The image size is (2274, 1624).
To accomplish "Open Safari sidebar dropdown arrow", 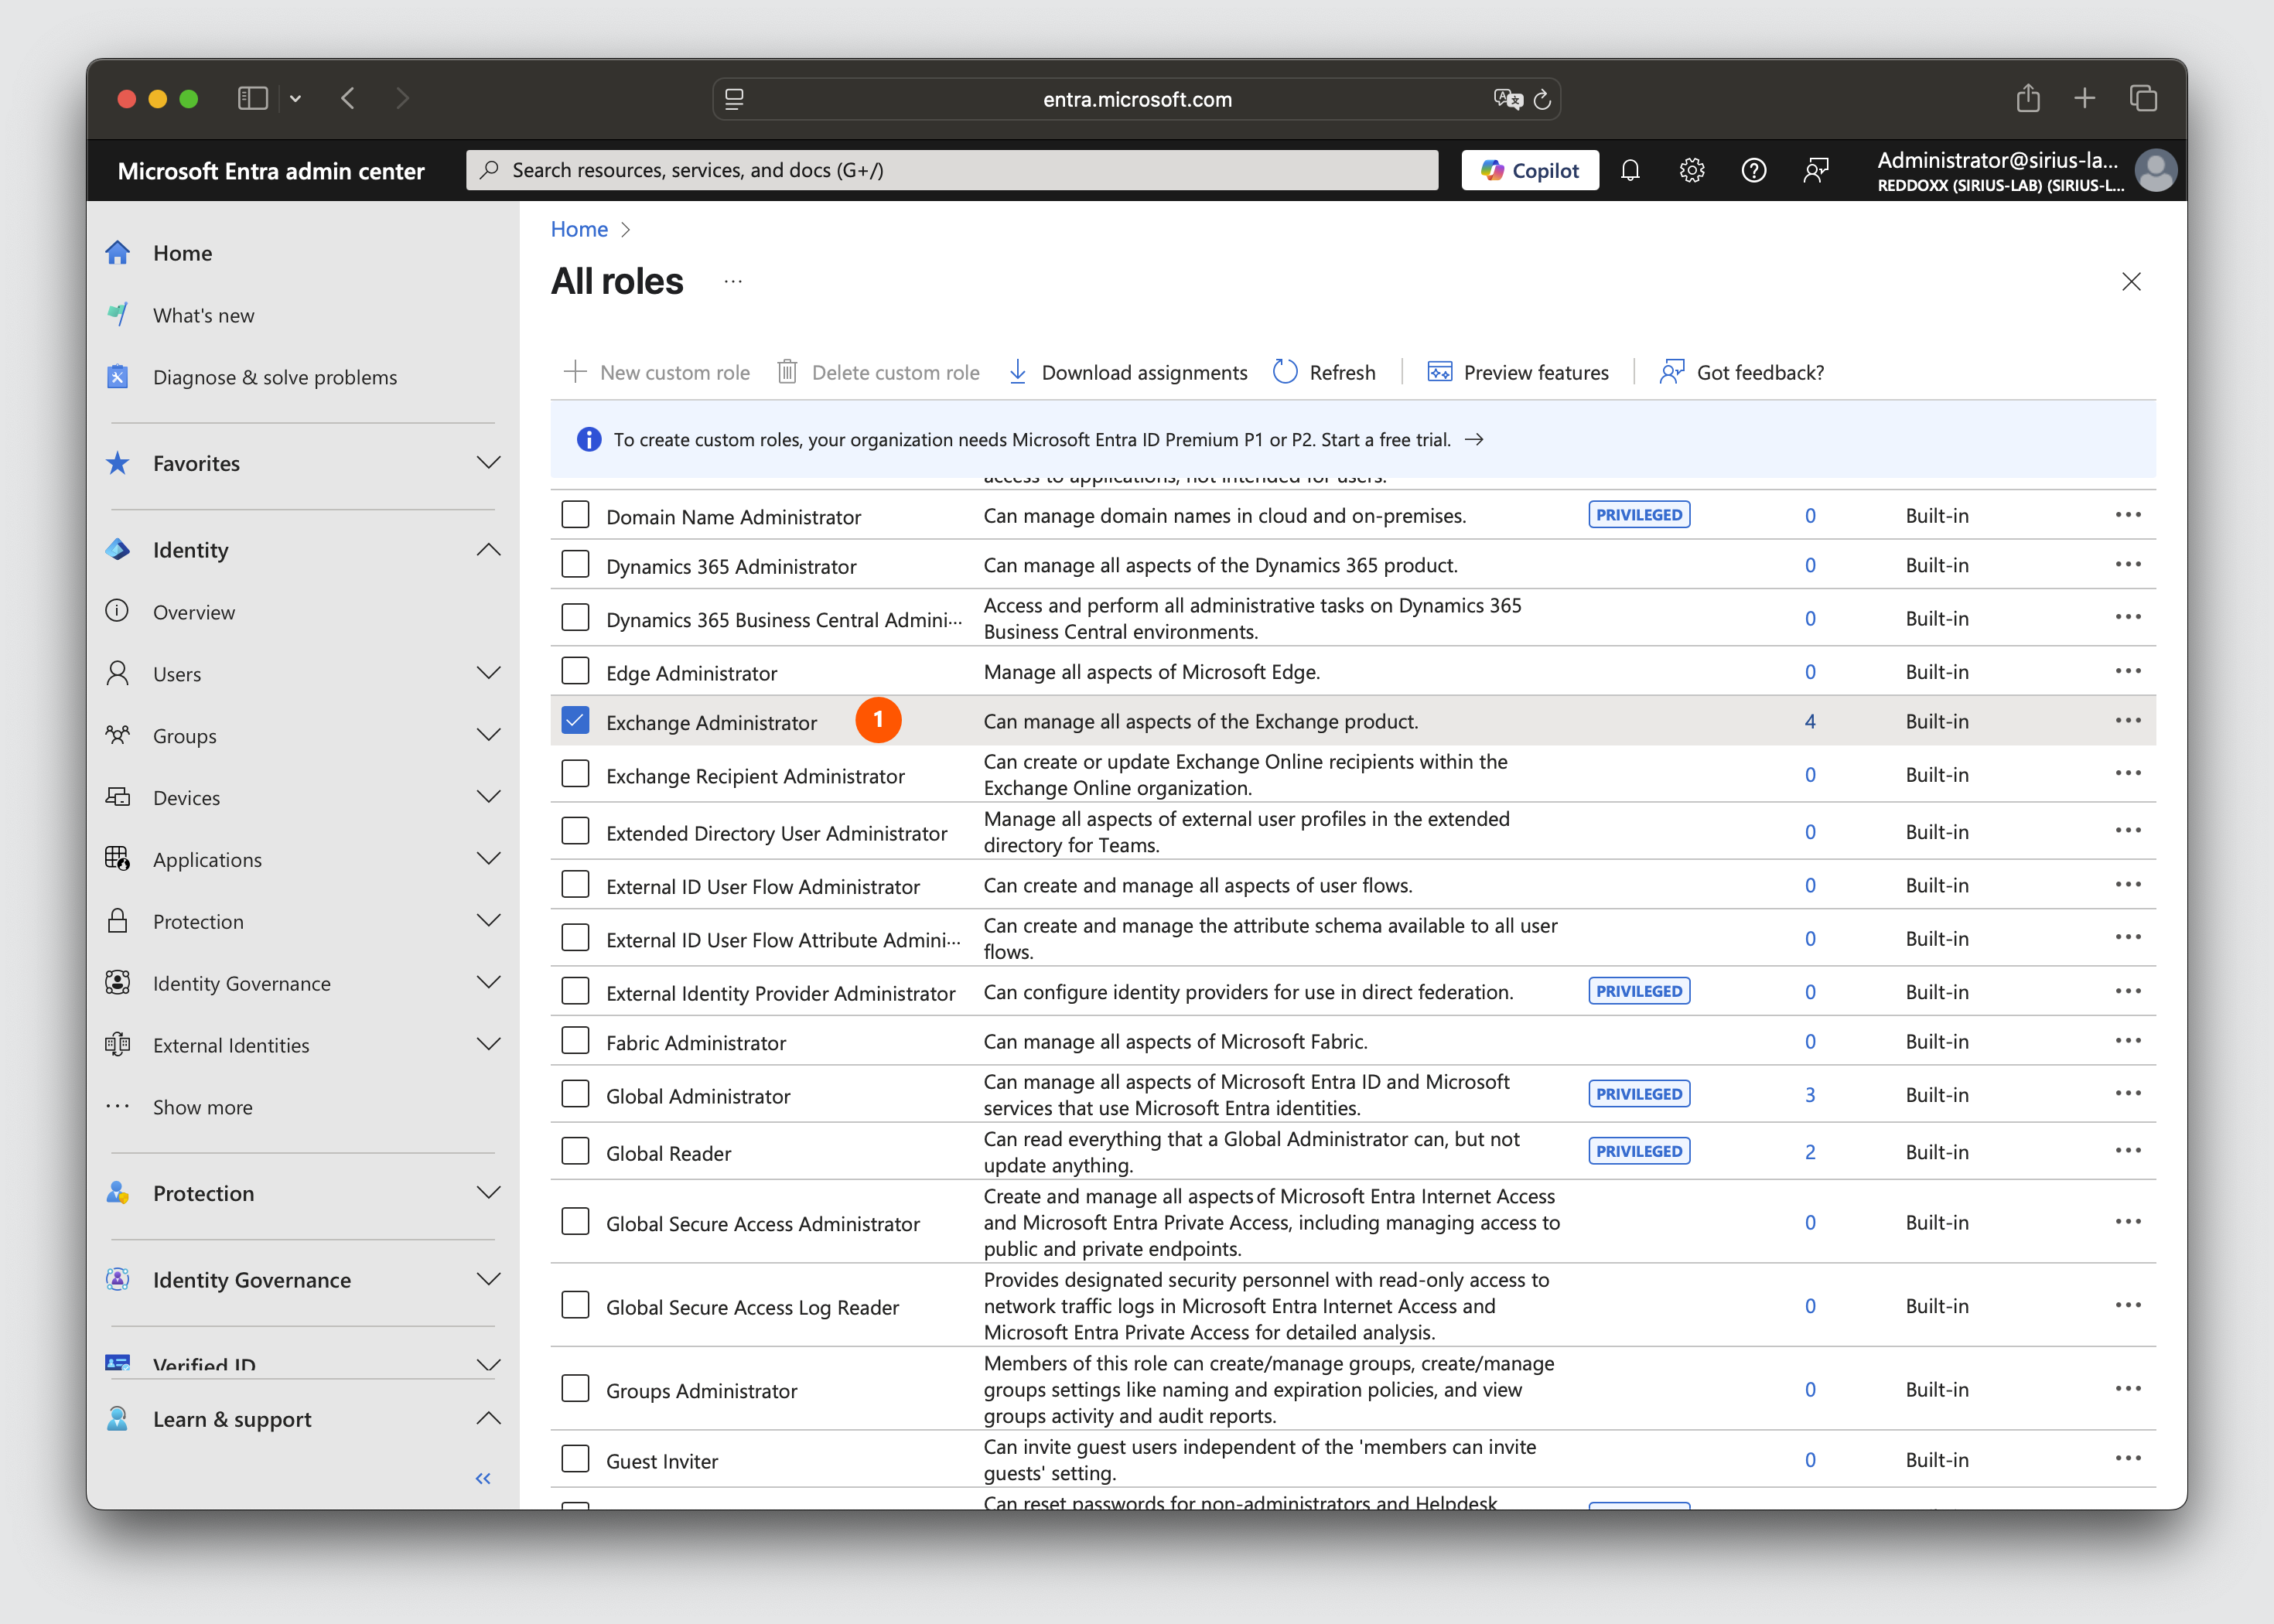I will (x=295, y=98).
